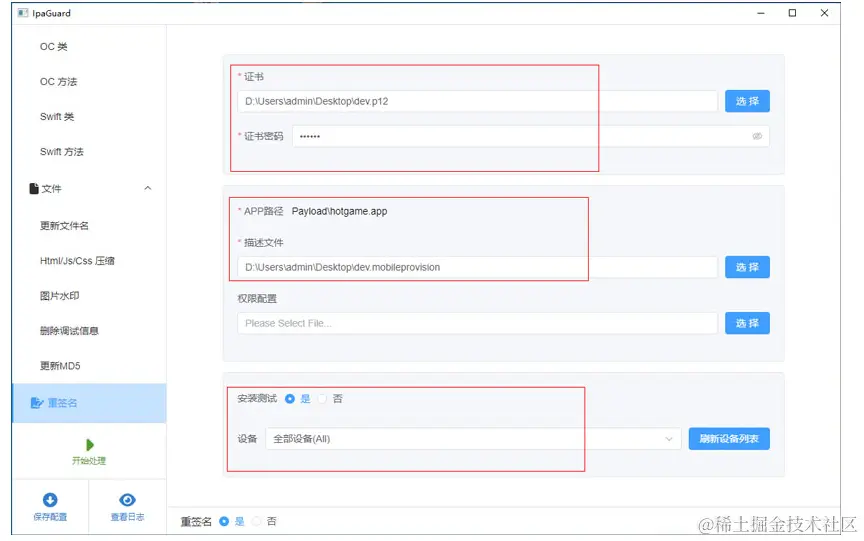
Task: Click 选择 button for provisioning profile
Action: 747,267
